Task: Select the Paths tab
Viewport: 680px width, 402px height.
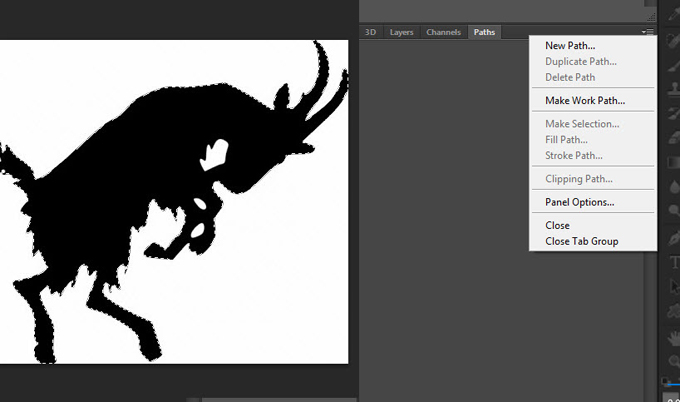Action: pyautogui.click(x=484, y=32)
